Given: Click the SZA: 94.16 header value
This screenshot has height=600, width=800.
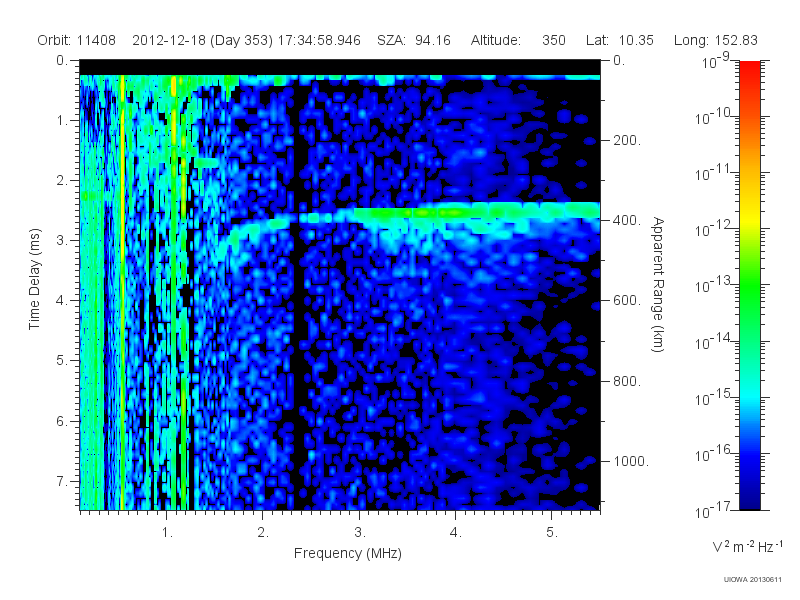Looking at the screenshot, I should [414, 40].
